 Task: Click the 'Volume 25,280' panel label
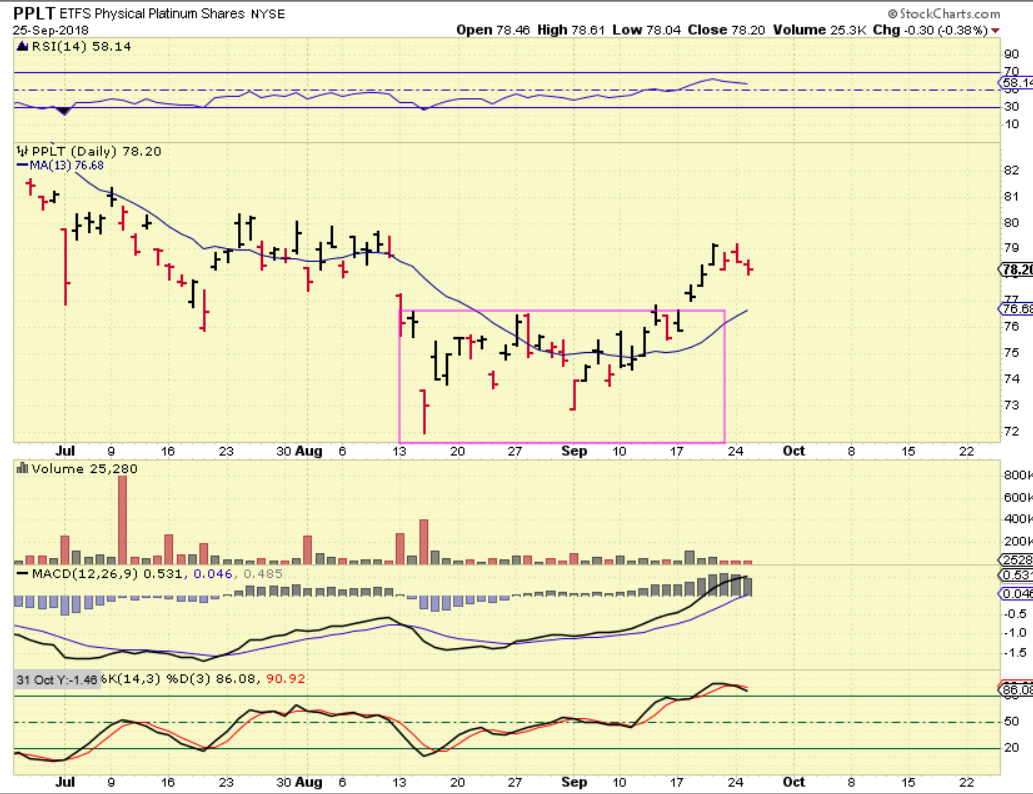84,468
